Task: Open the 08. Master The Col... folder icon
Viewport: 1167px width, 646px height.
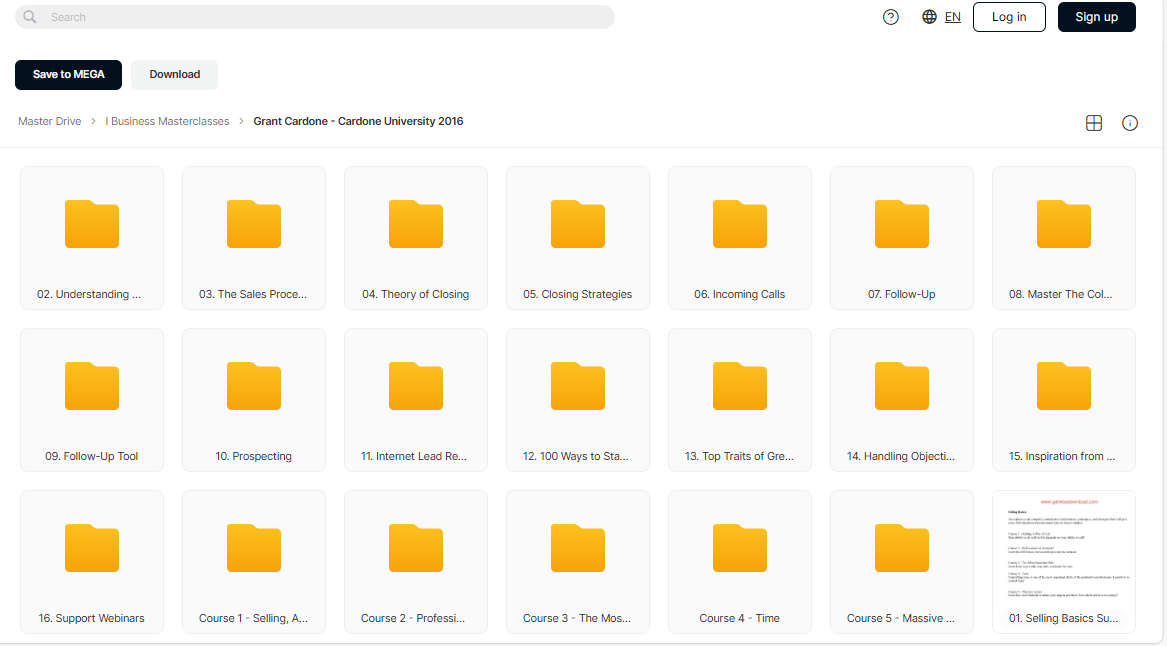Action: pyautogui.click(x=1064, y=224)
